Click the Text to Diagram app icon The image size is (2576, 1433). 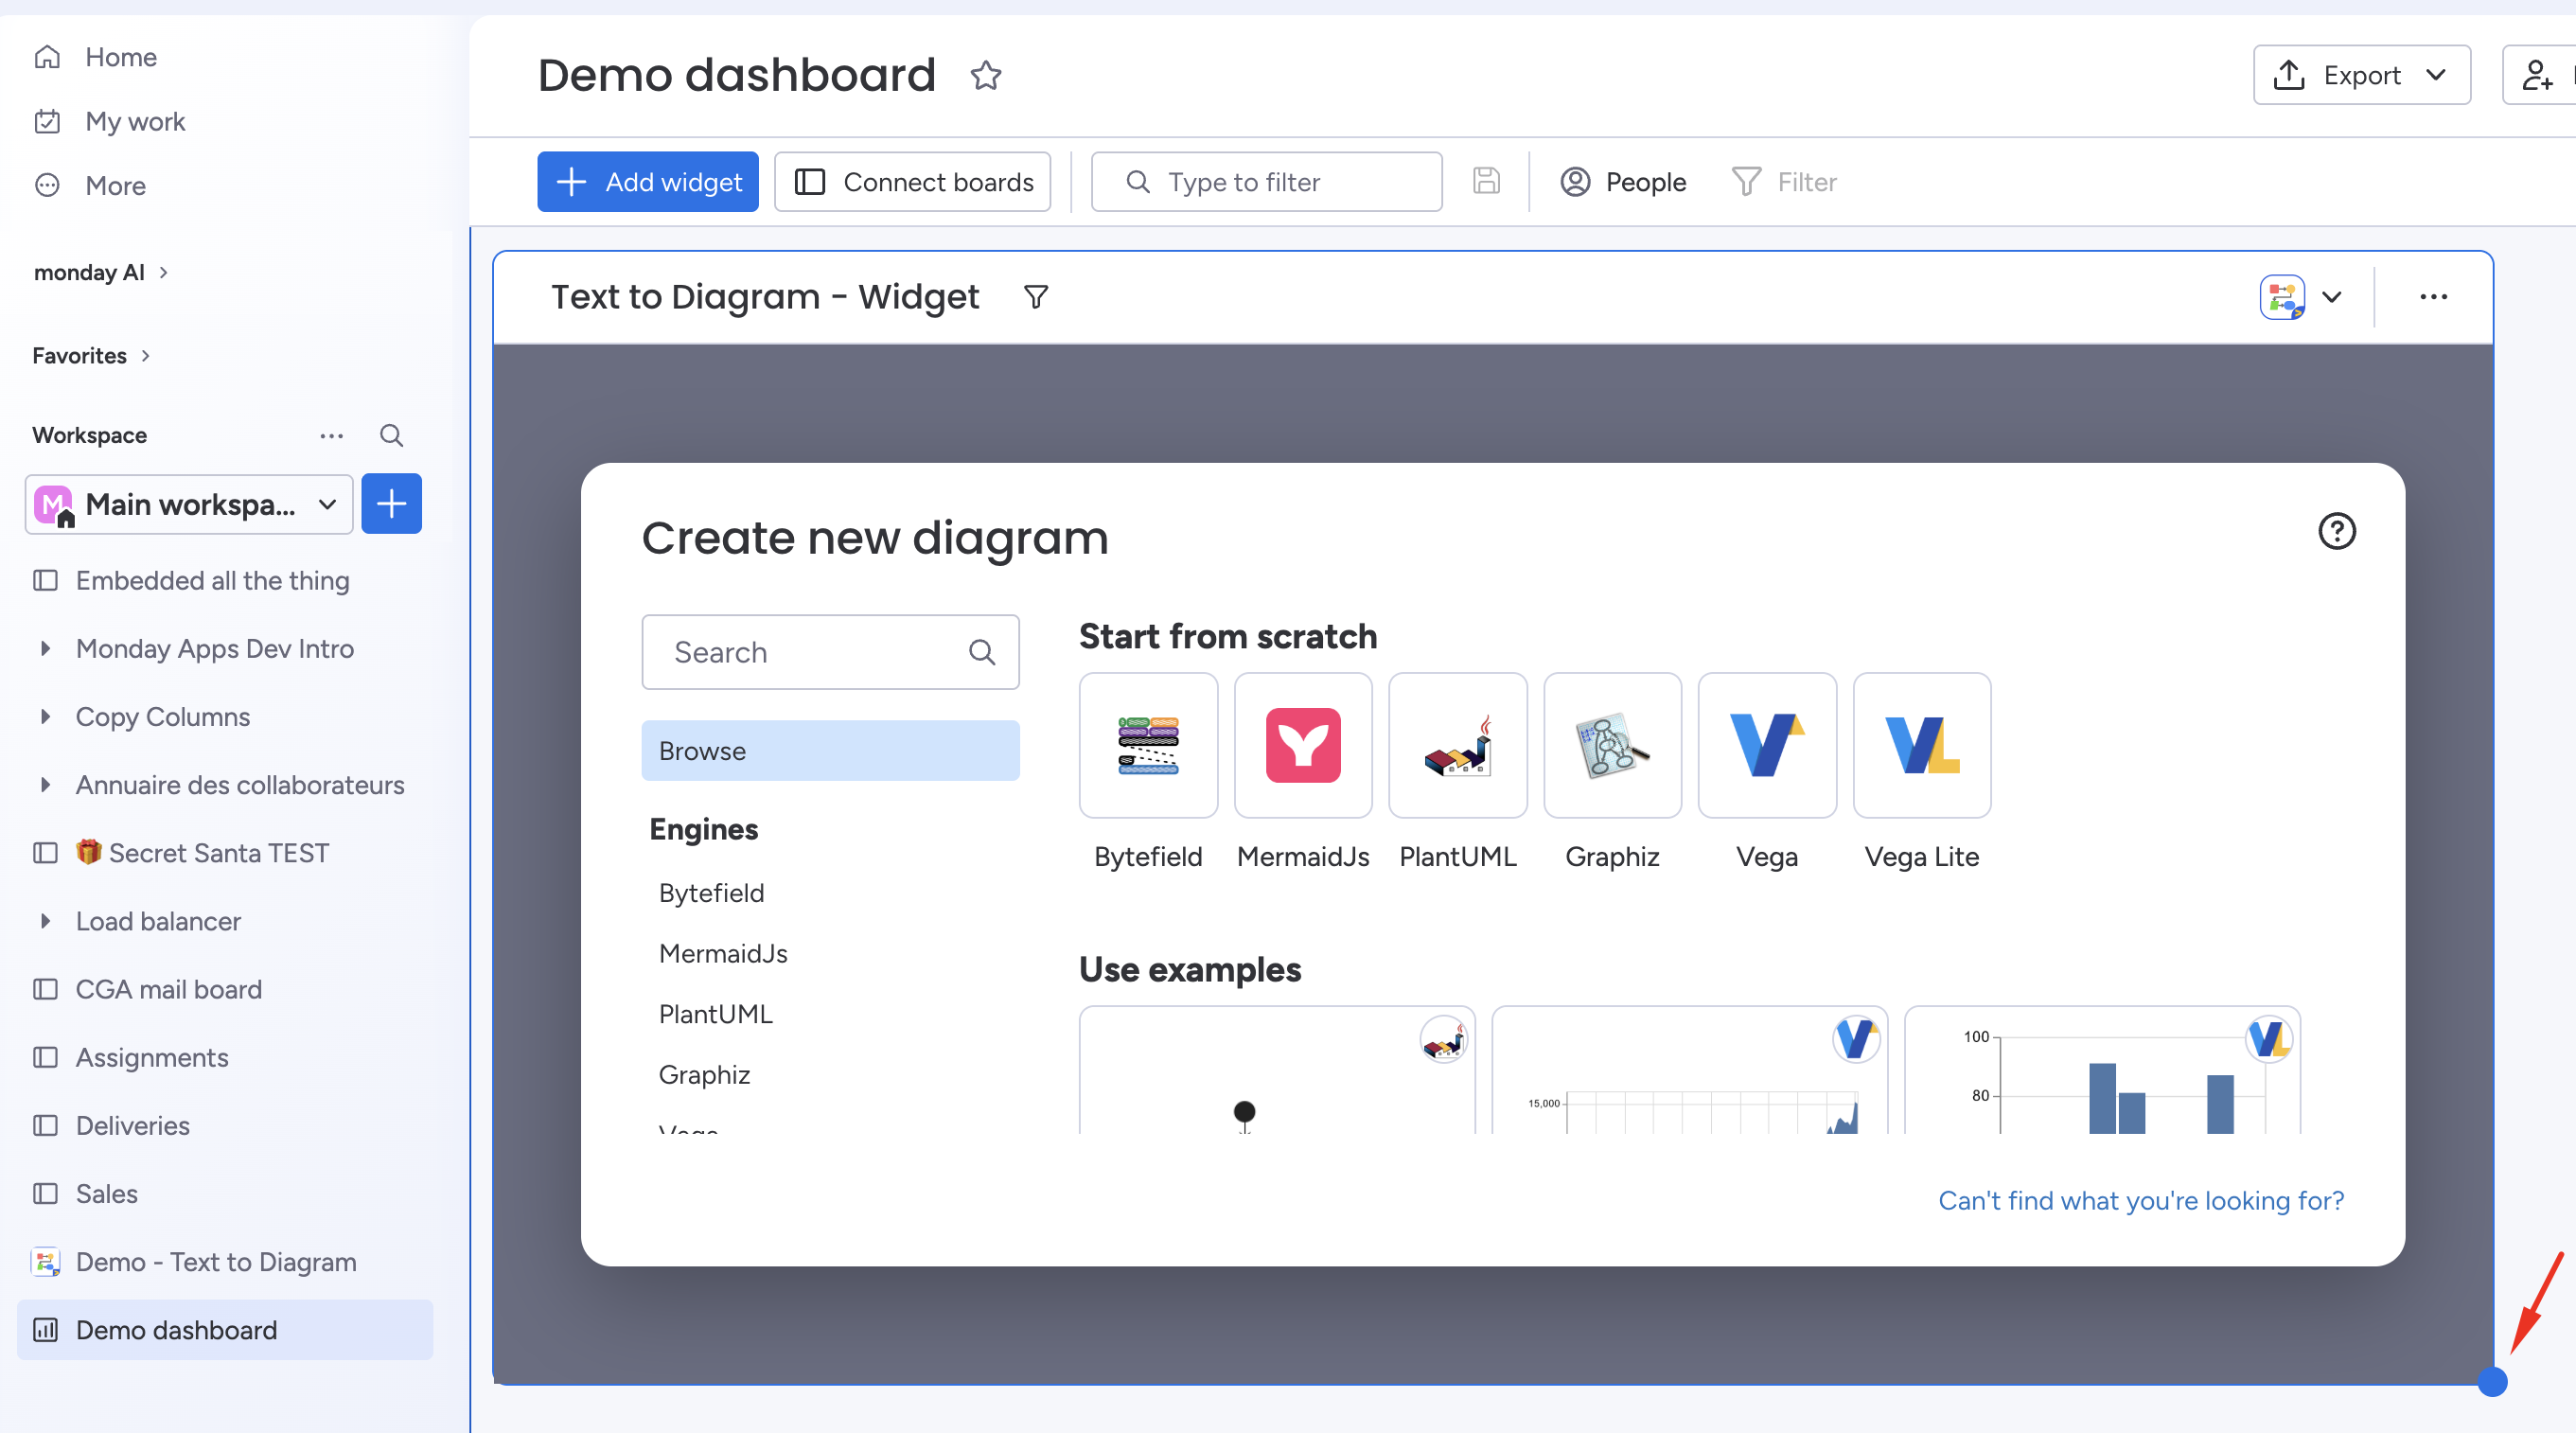click(2282, 297)
